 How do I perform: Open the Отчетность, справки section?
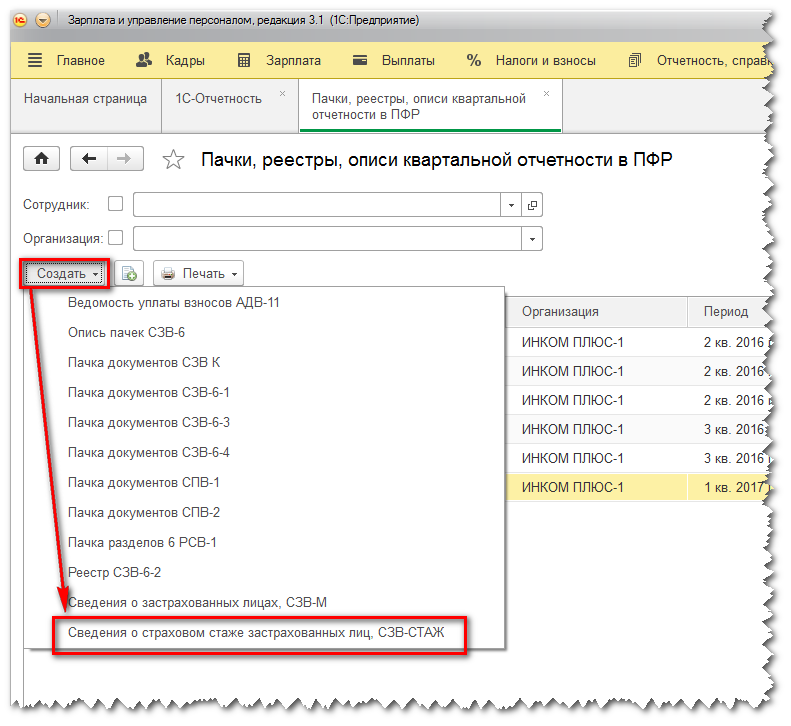tap(714, 61)
